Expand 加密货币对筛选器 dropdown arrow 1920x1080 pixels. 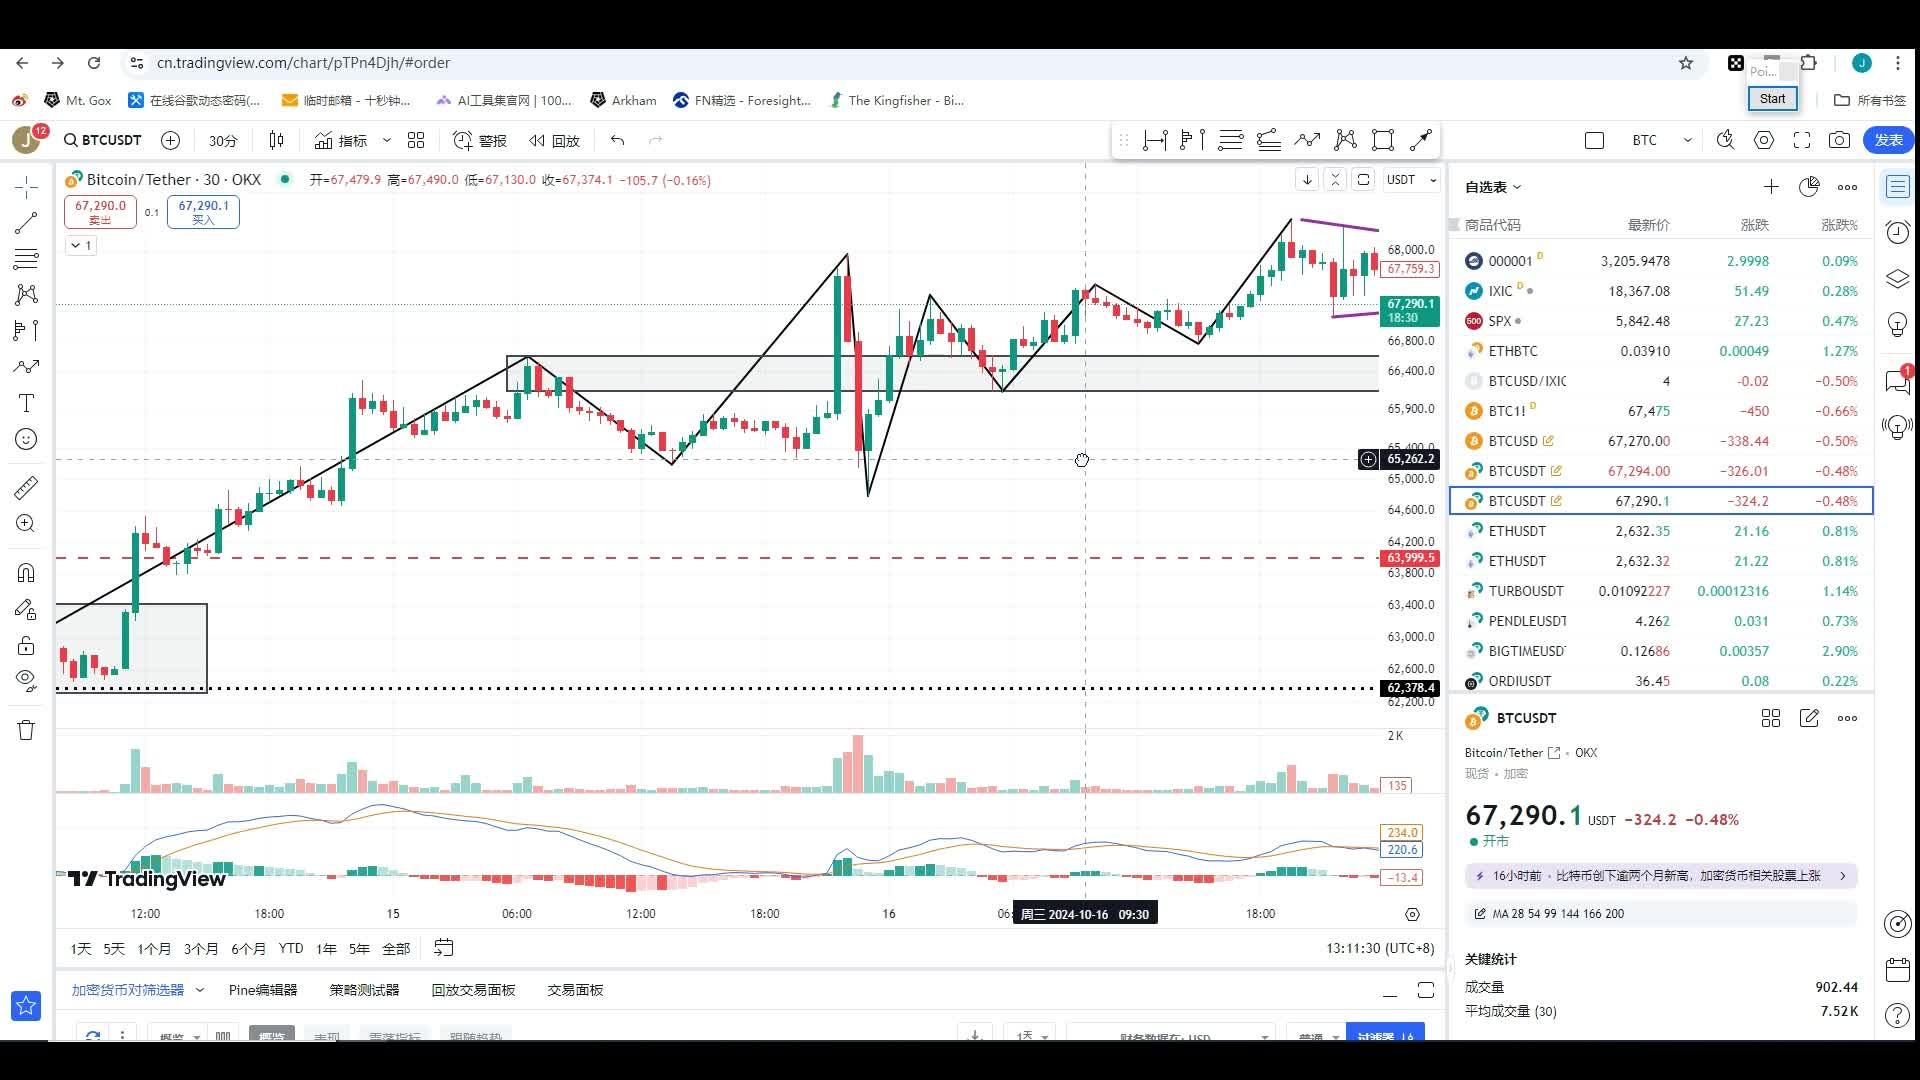[x=199, y=990]
